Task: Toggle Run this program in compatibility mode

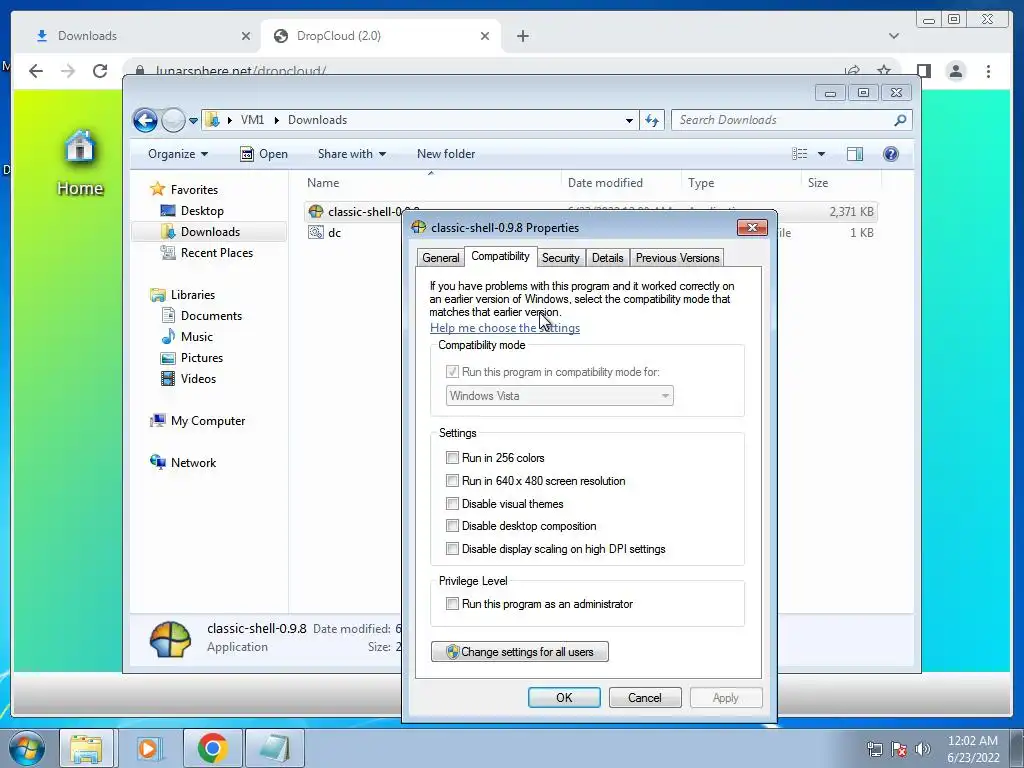Action: point(452,372)
